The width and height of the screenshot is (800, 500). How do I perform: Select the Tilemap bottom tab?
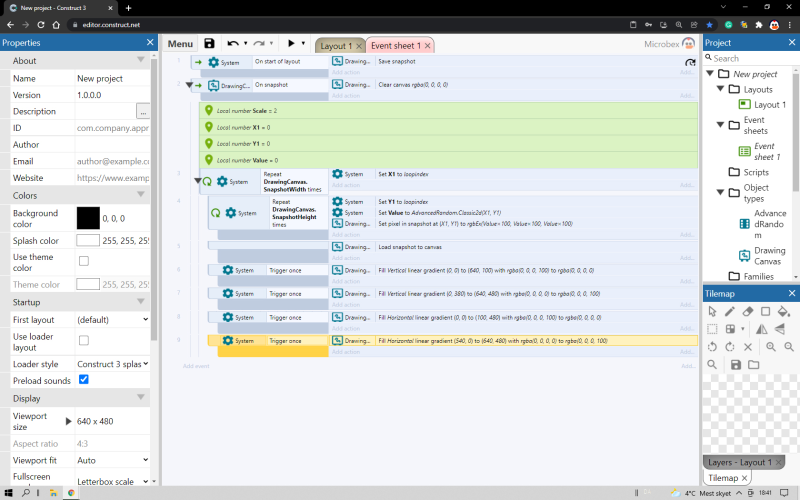click(723, 478)
